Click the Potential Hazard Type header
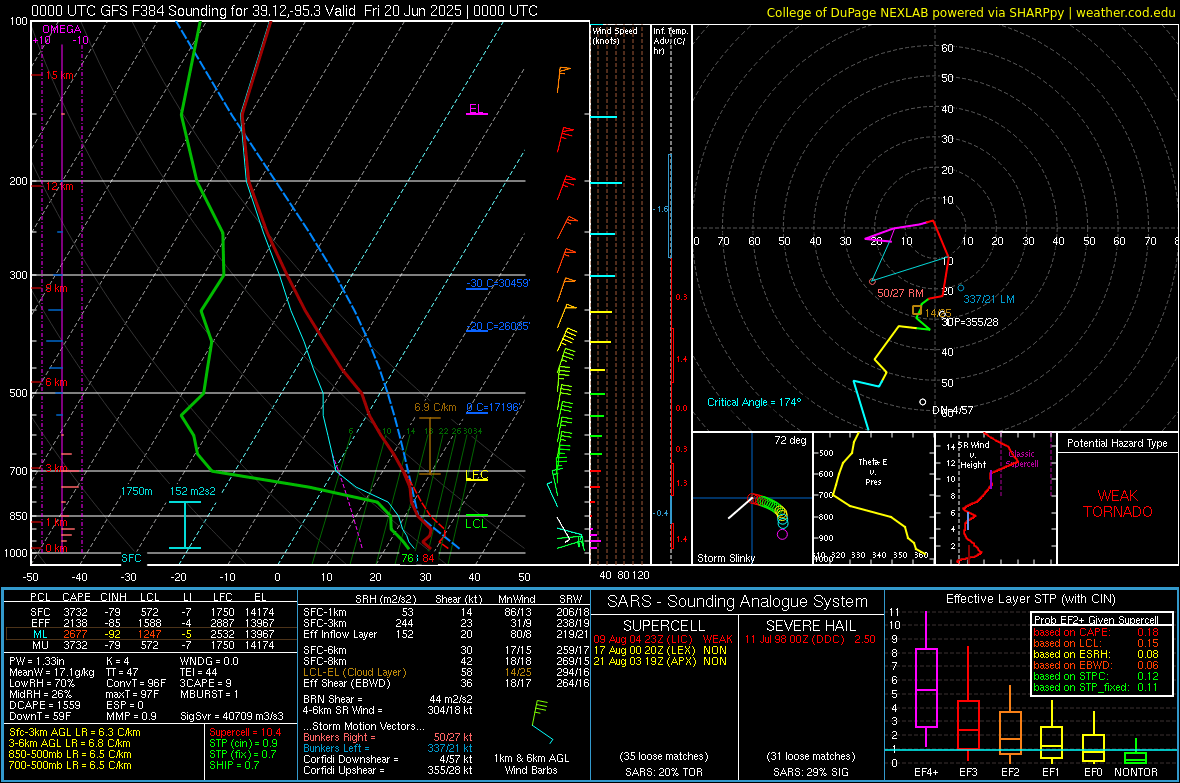This screenshot has height=783, width=1180. (1117, 443)
